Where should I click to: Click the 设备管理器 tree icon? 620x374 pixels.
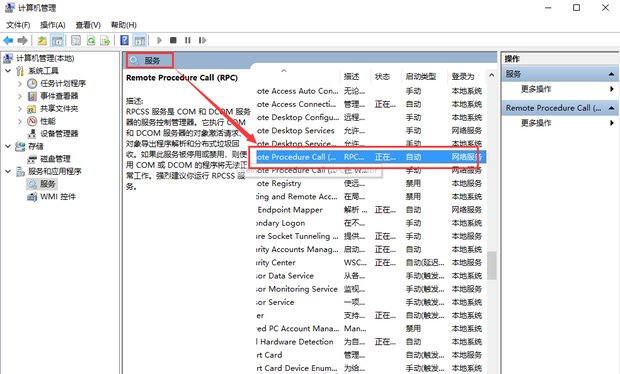pos(32,134)
